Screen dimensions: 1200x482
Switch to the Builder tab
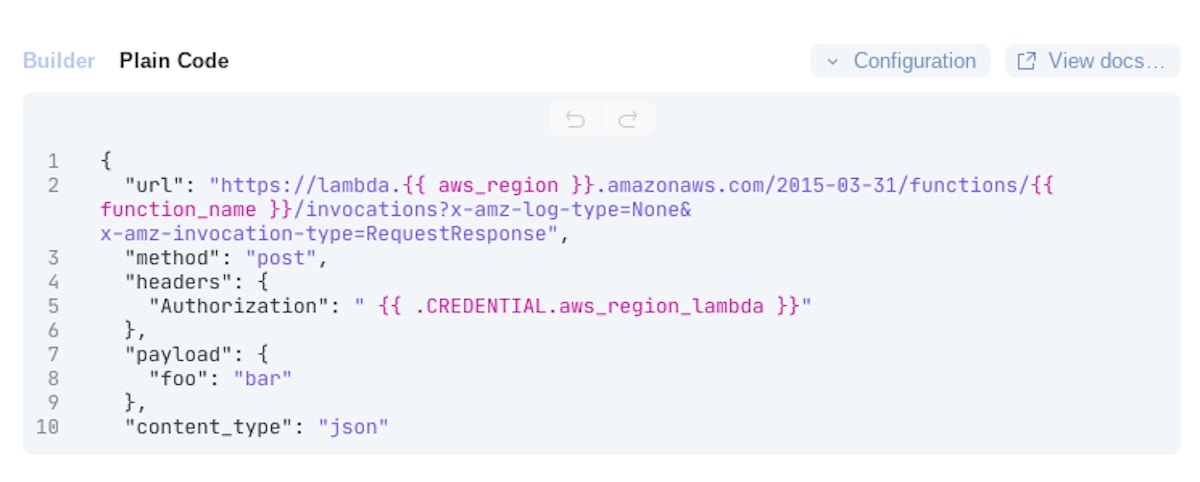tap(59, 61)
